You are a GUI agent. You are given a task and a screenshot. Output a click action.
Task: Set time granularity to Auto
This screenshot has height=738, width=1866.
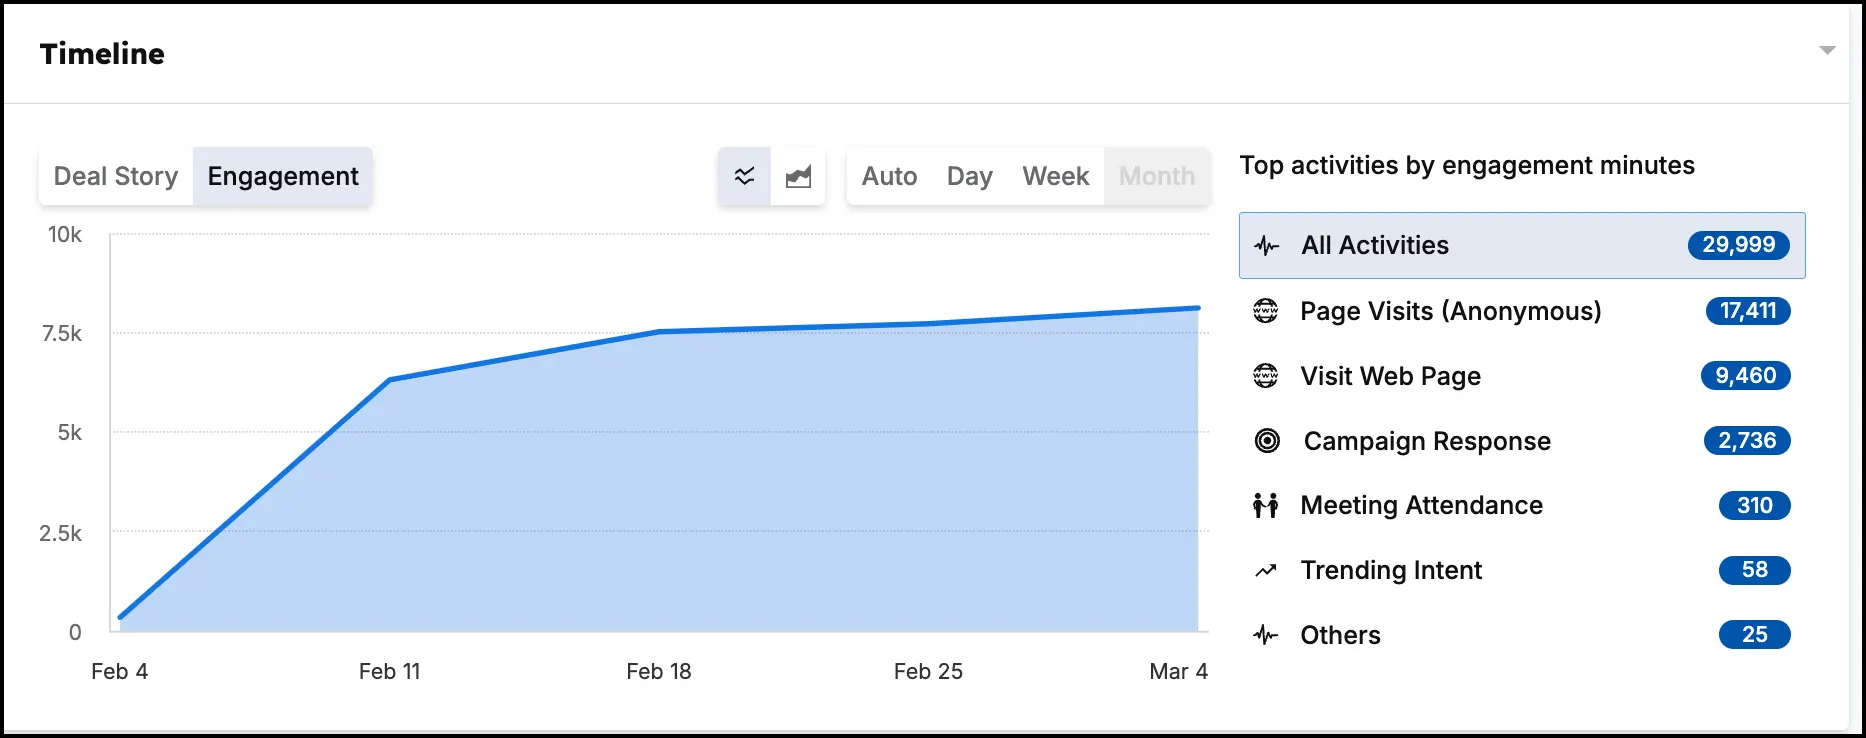(x=889, y=177)
